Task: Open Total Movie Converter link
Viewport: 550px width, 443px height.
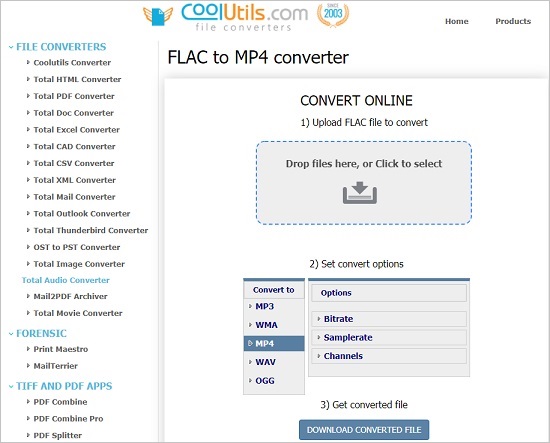Action: (78, 313)
